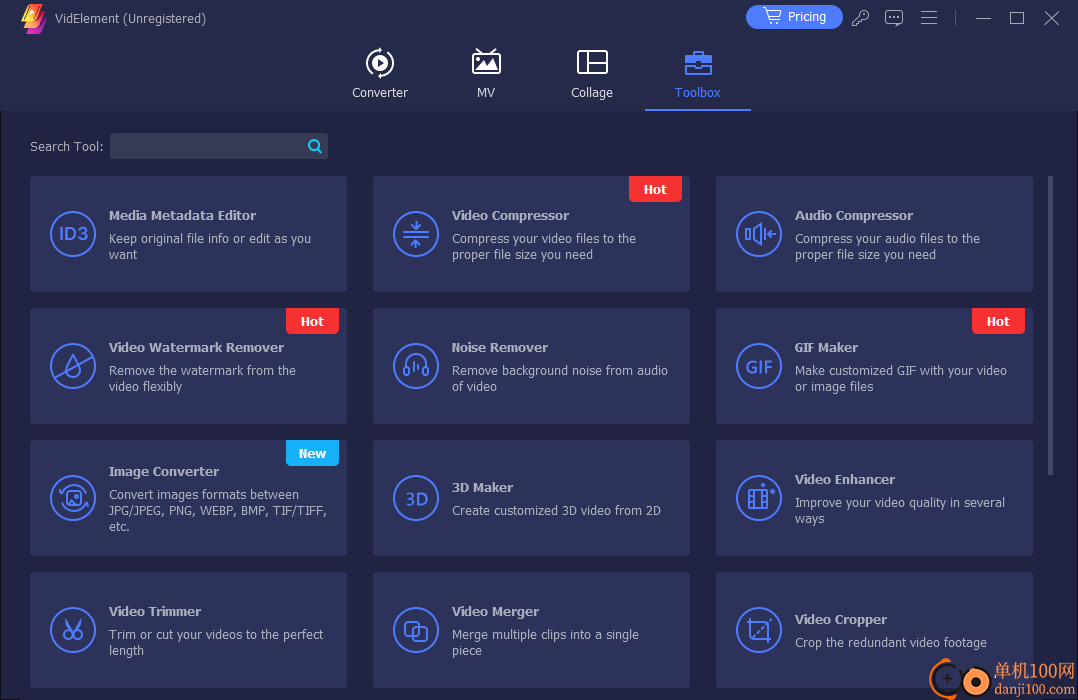Click the 'Search Tool:' label

pos(67,146)
